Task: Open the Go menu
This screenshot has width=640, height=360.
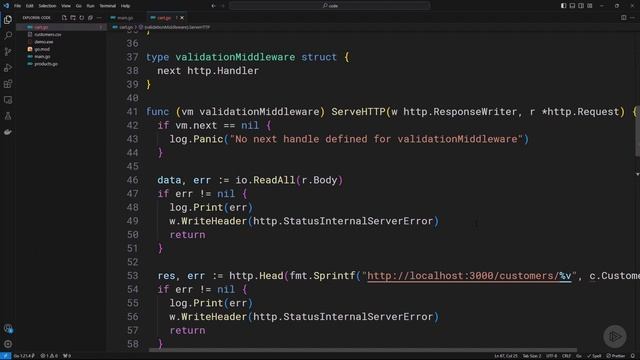Action: click(79, 6)
